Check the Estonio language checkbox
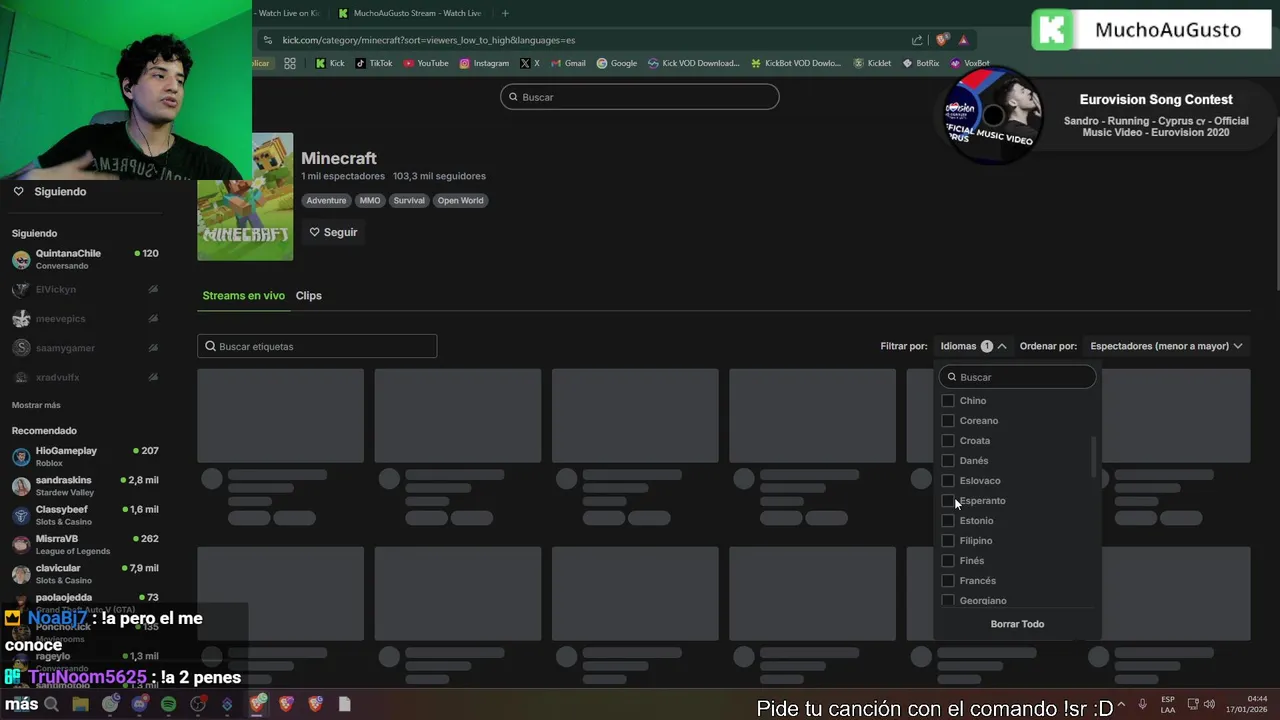Viewport: 1280px width, 720px height. click(948, 521)
